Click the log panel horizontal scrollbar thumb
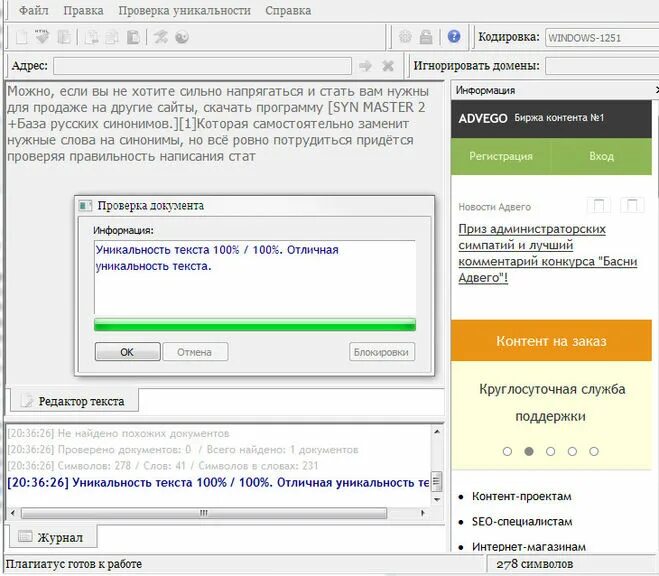The height and width of the screenshot is (576, 659). click(x=204, y=513)
